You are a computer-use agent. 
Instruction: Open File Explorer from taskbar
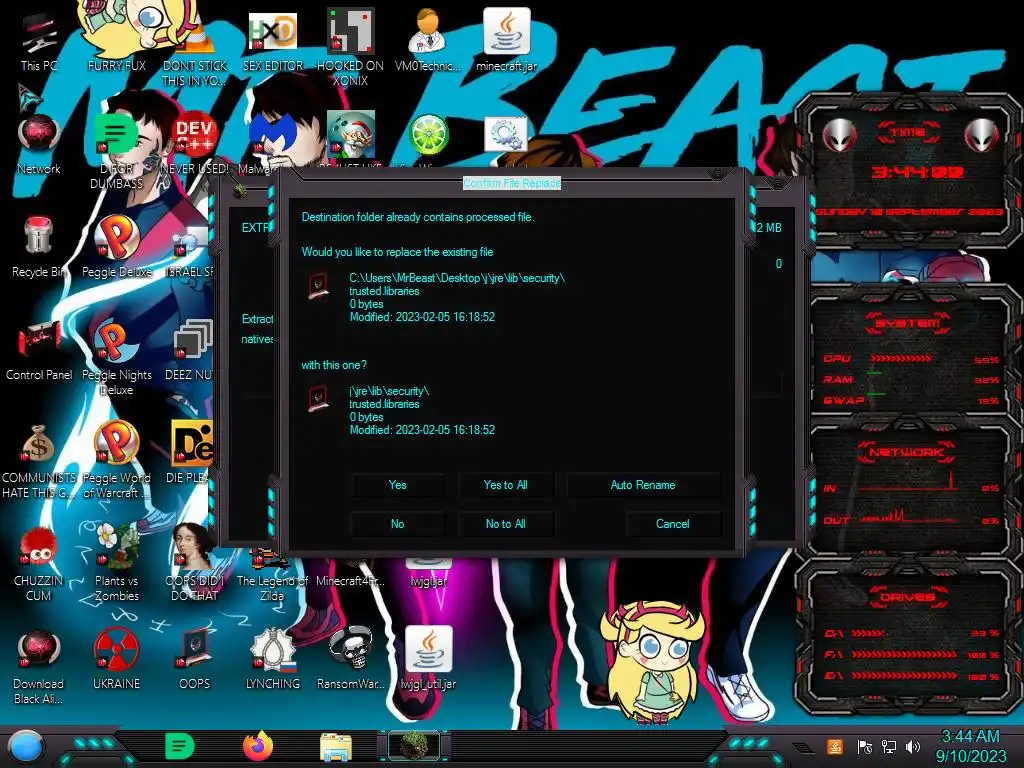point(336,747)
